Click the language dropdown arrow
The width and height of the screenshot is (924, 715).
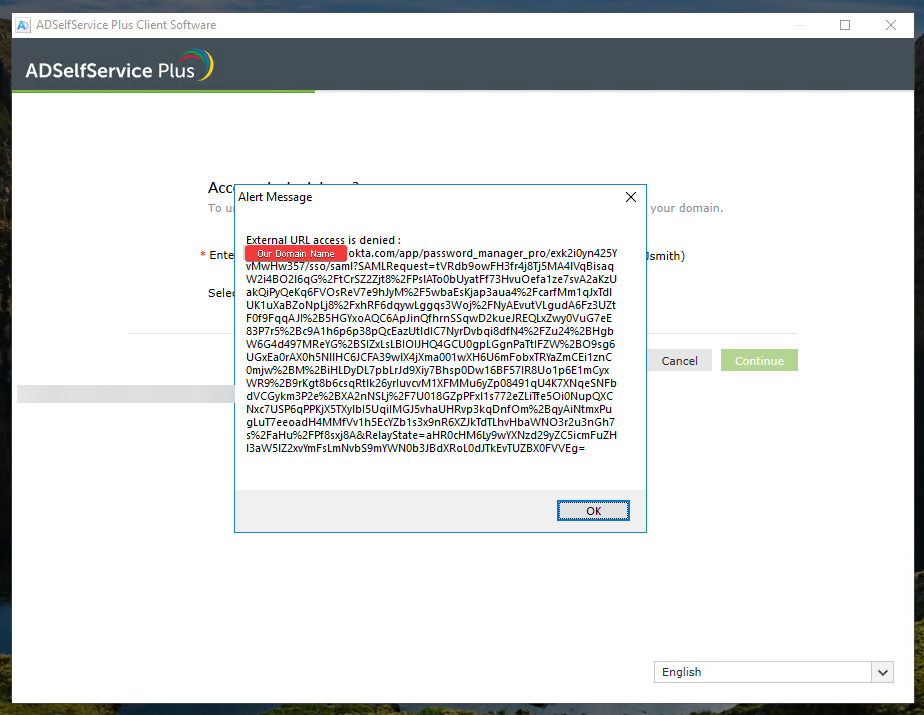882,672
